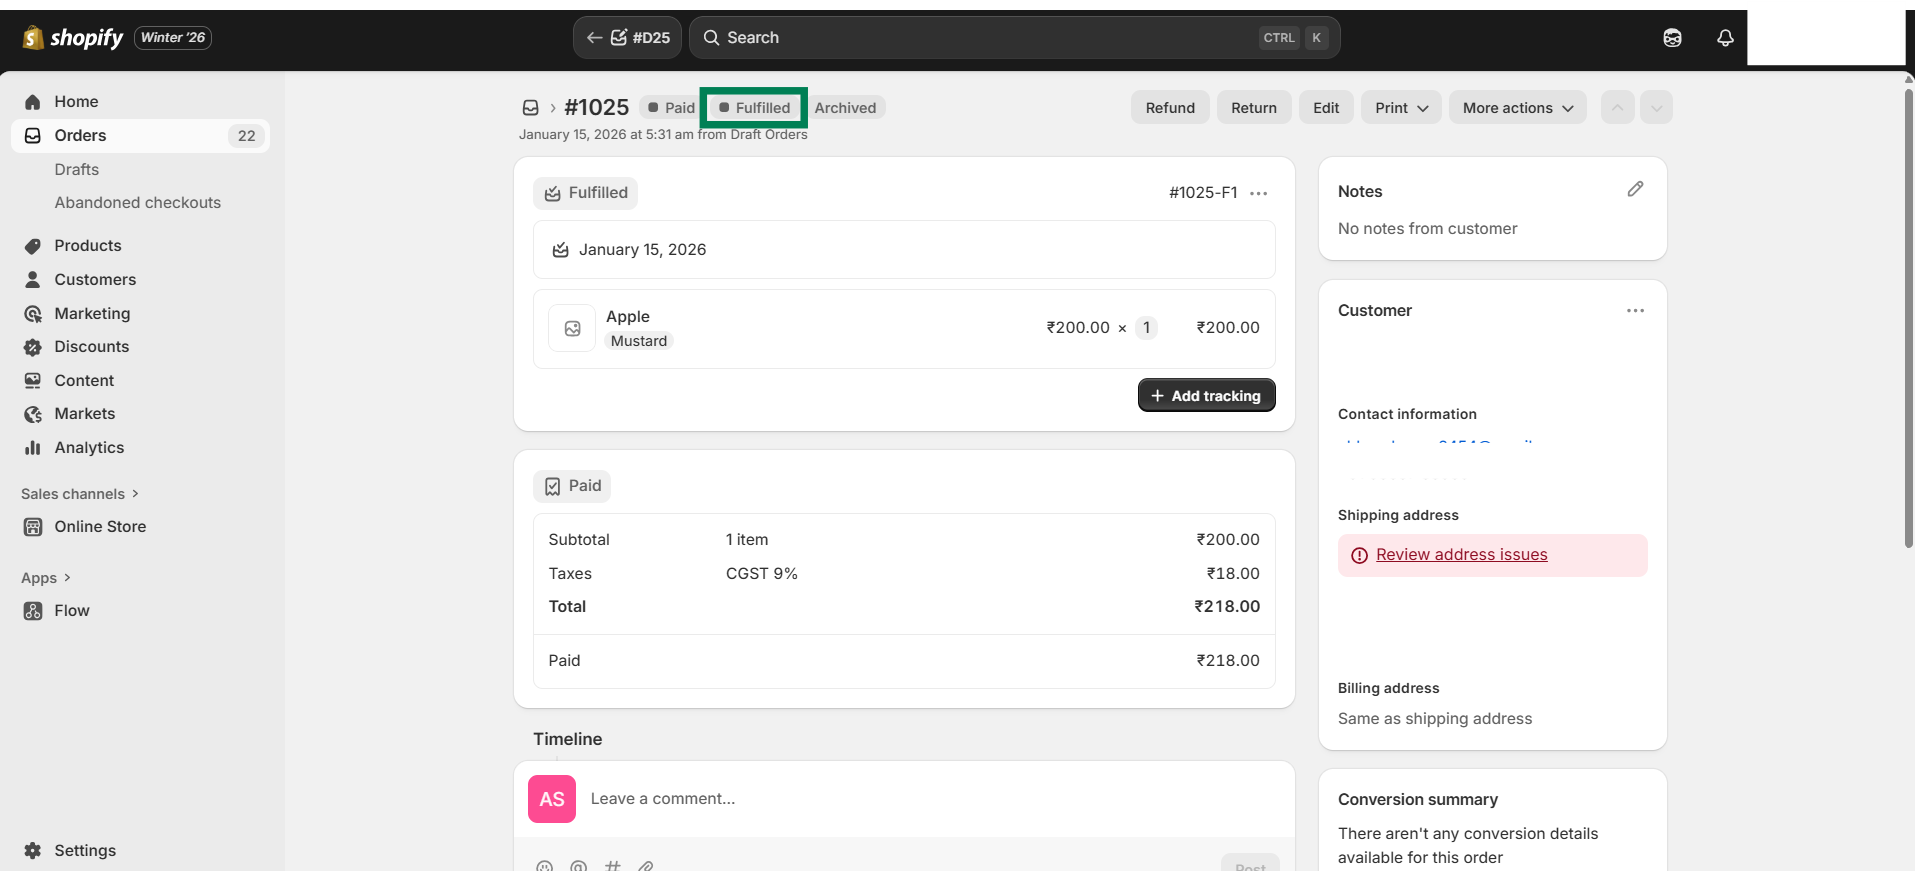Open the More actions dropdown
This screenshot has height=871, width=1915.
tap(1517, 108)
